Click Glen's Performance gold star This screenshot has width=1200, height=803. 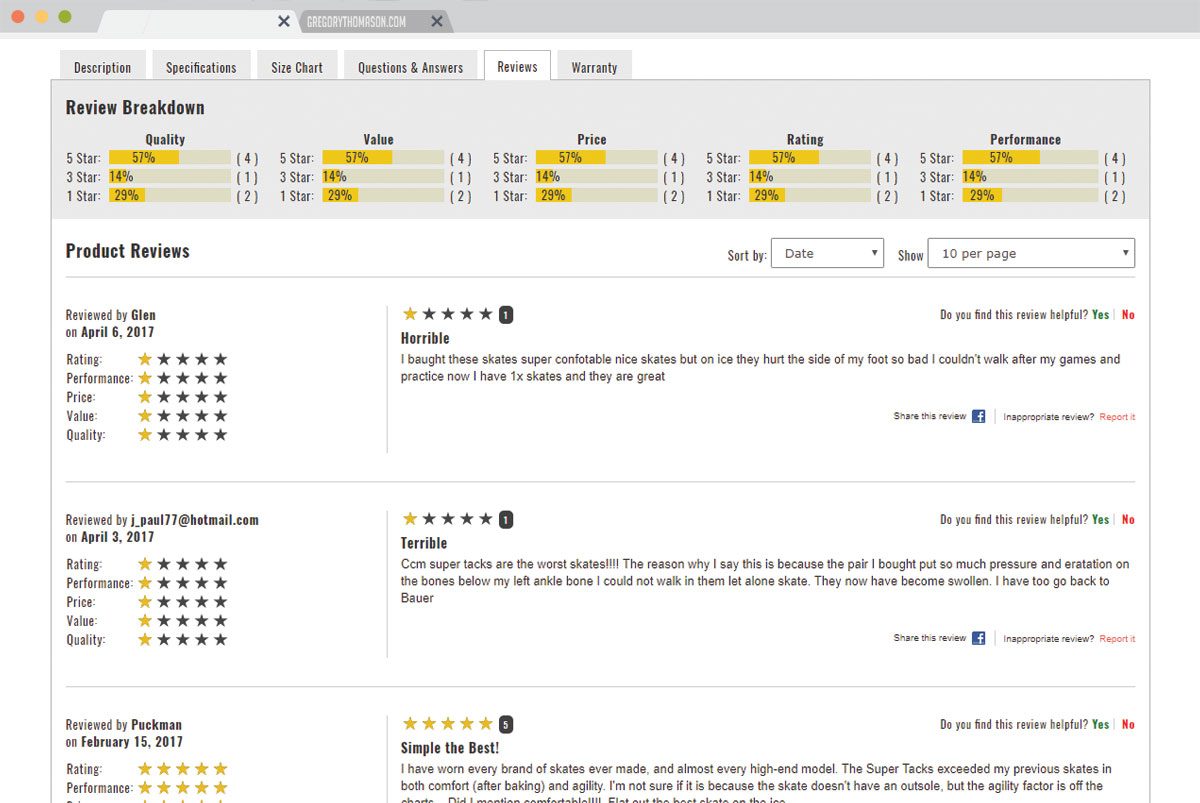[x=145, y=378]
